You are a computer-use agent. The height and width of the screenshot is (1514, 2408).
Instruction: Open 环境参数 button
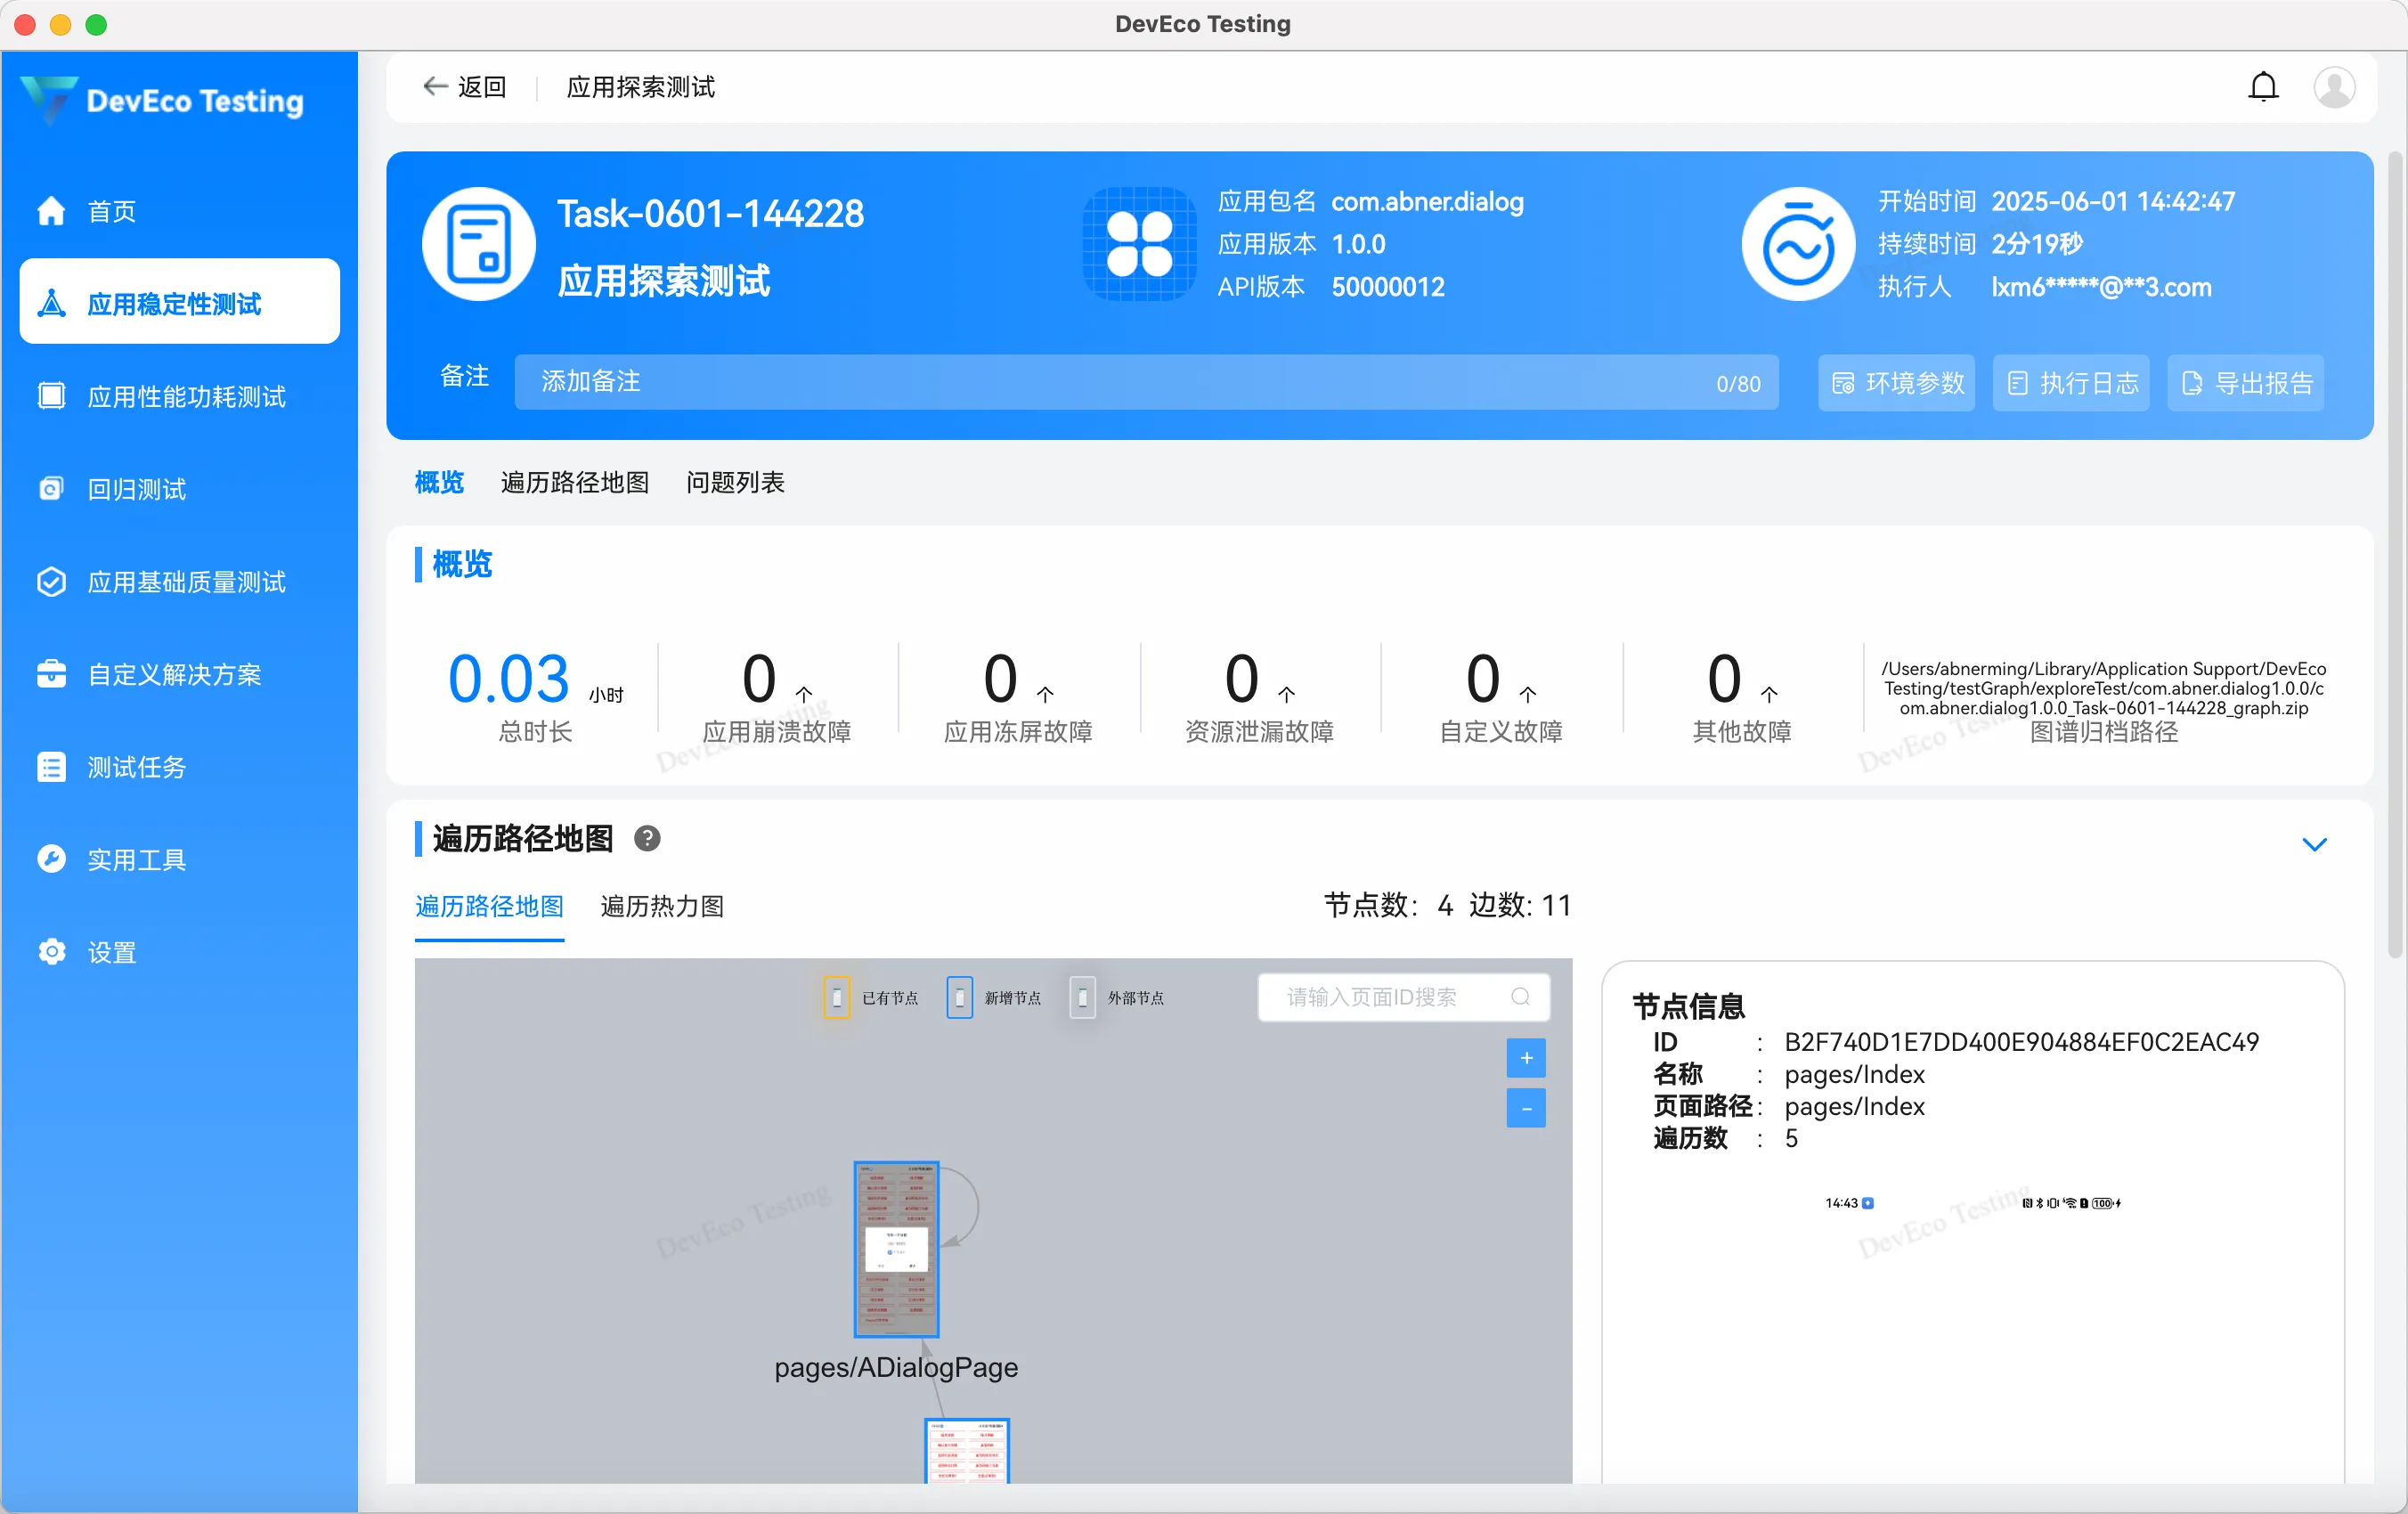point(1896,383)
